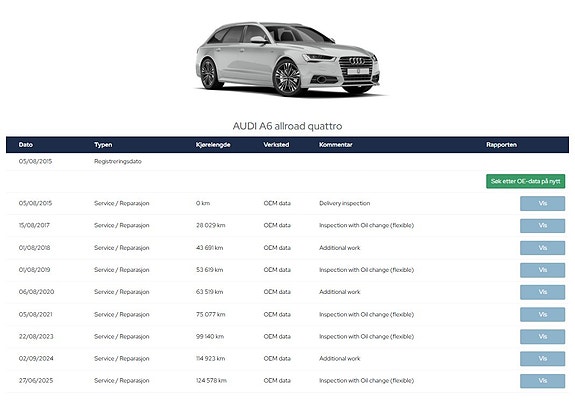The height and width of the screenshot is (404, 575).
Task: Open Vis report for 15/08/2017 service
Action: (542, 225)
